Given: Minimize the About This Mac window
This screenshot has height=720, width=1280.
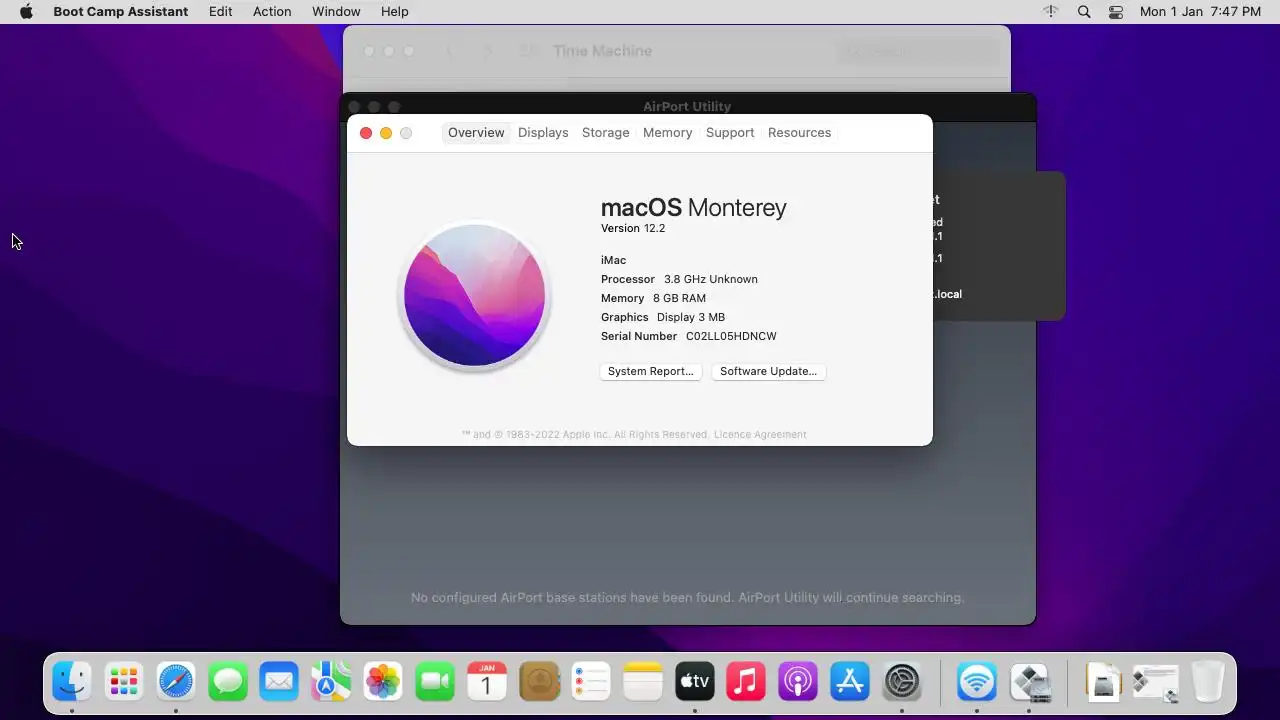Looking at the screenshot, I should point(386,133).
